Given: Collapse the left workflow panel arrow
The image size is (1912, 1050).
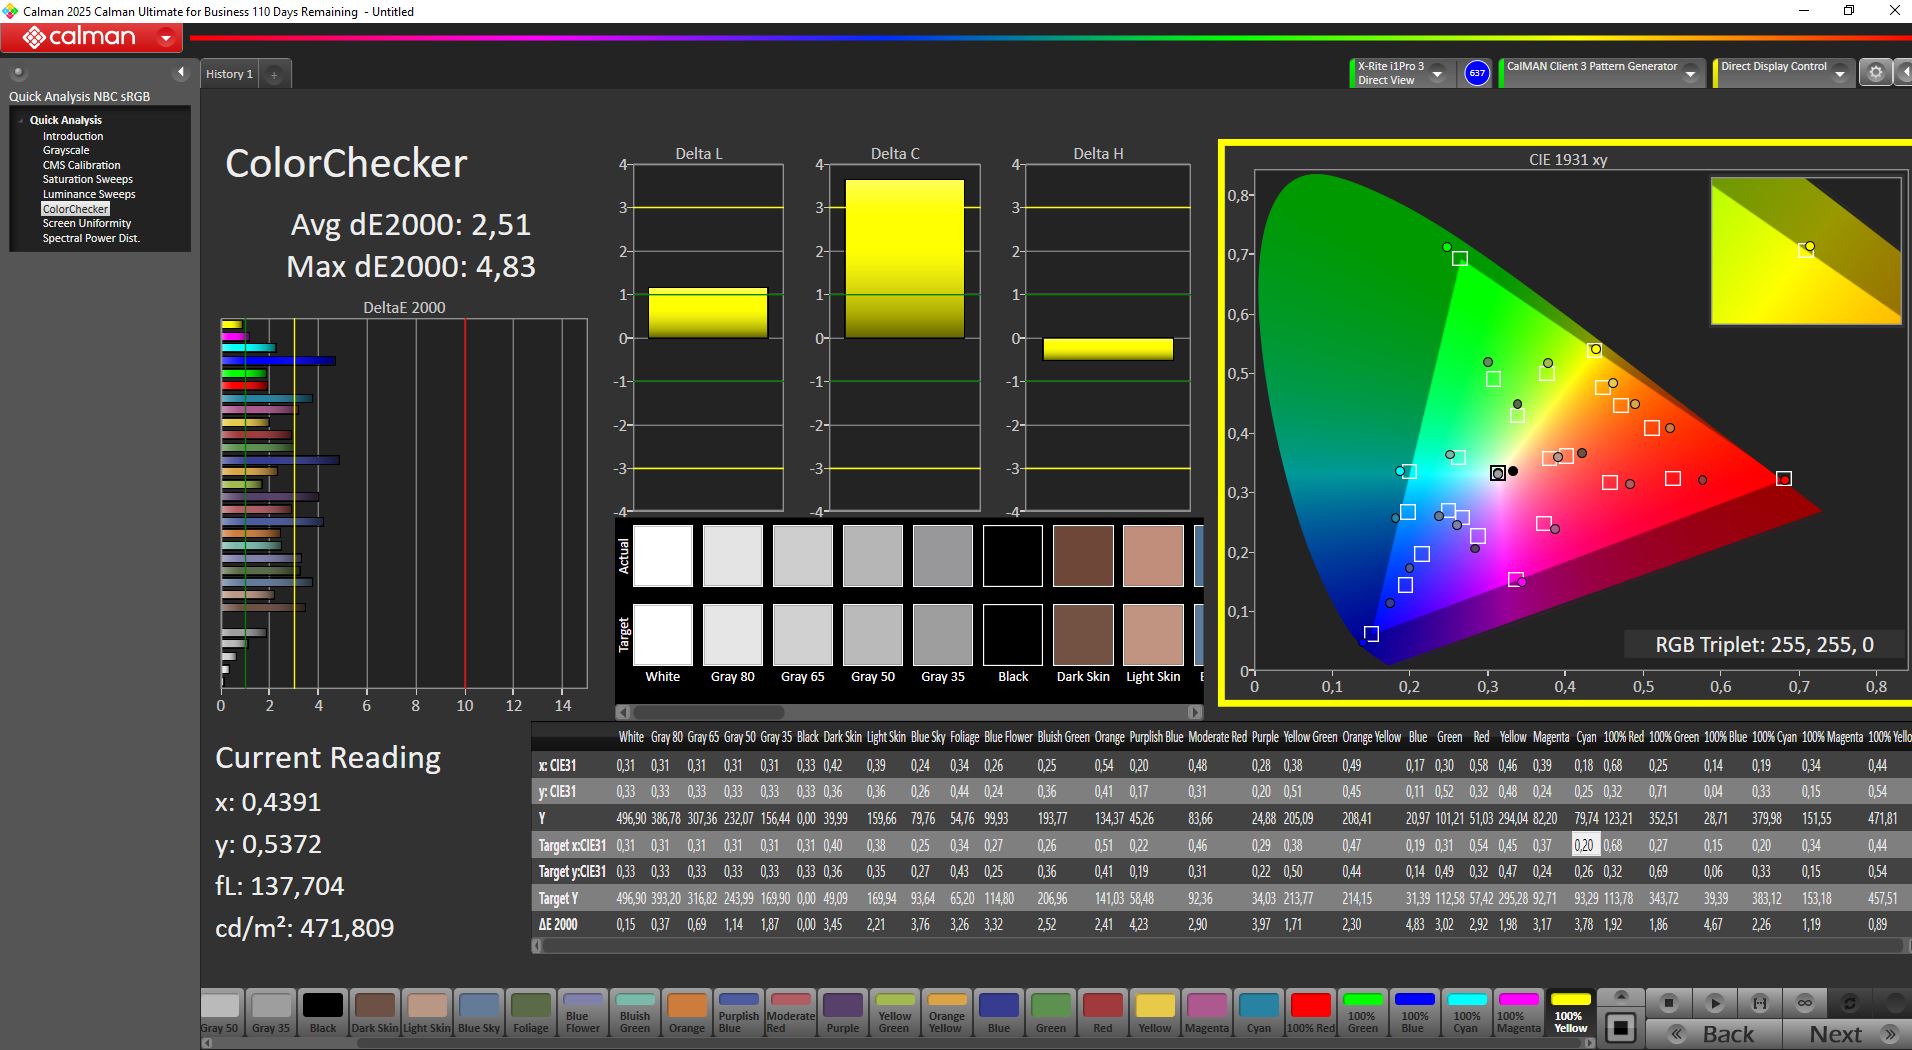Looking at the screenshot, I should pos(181,72).
